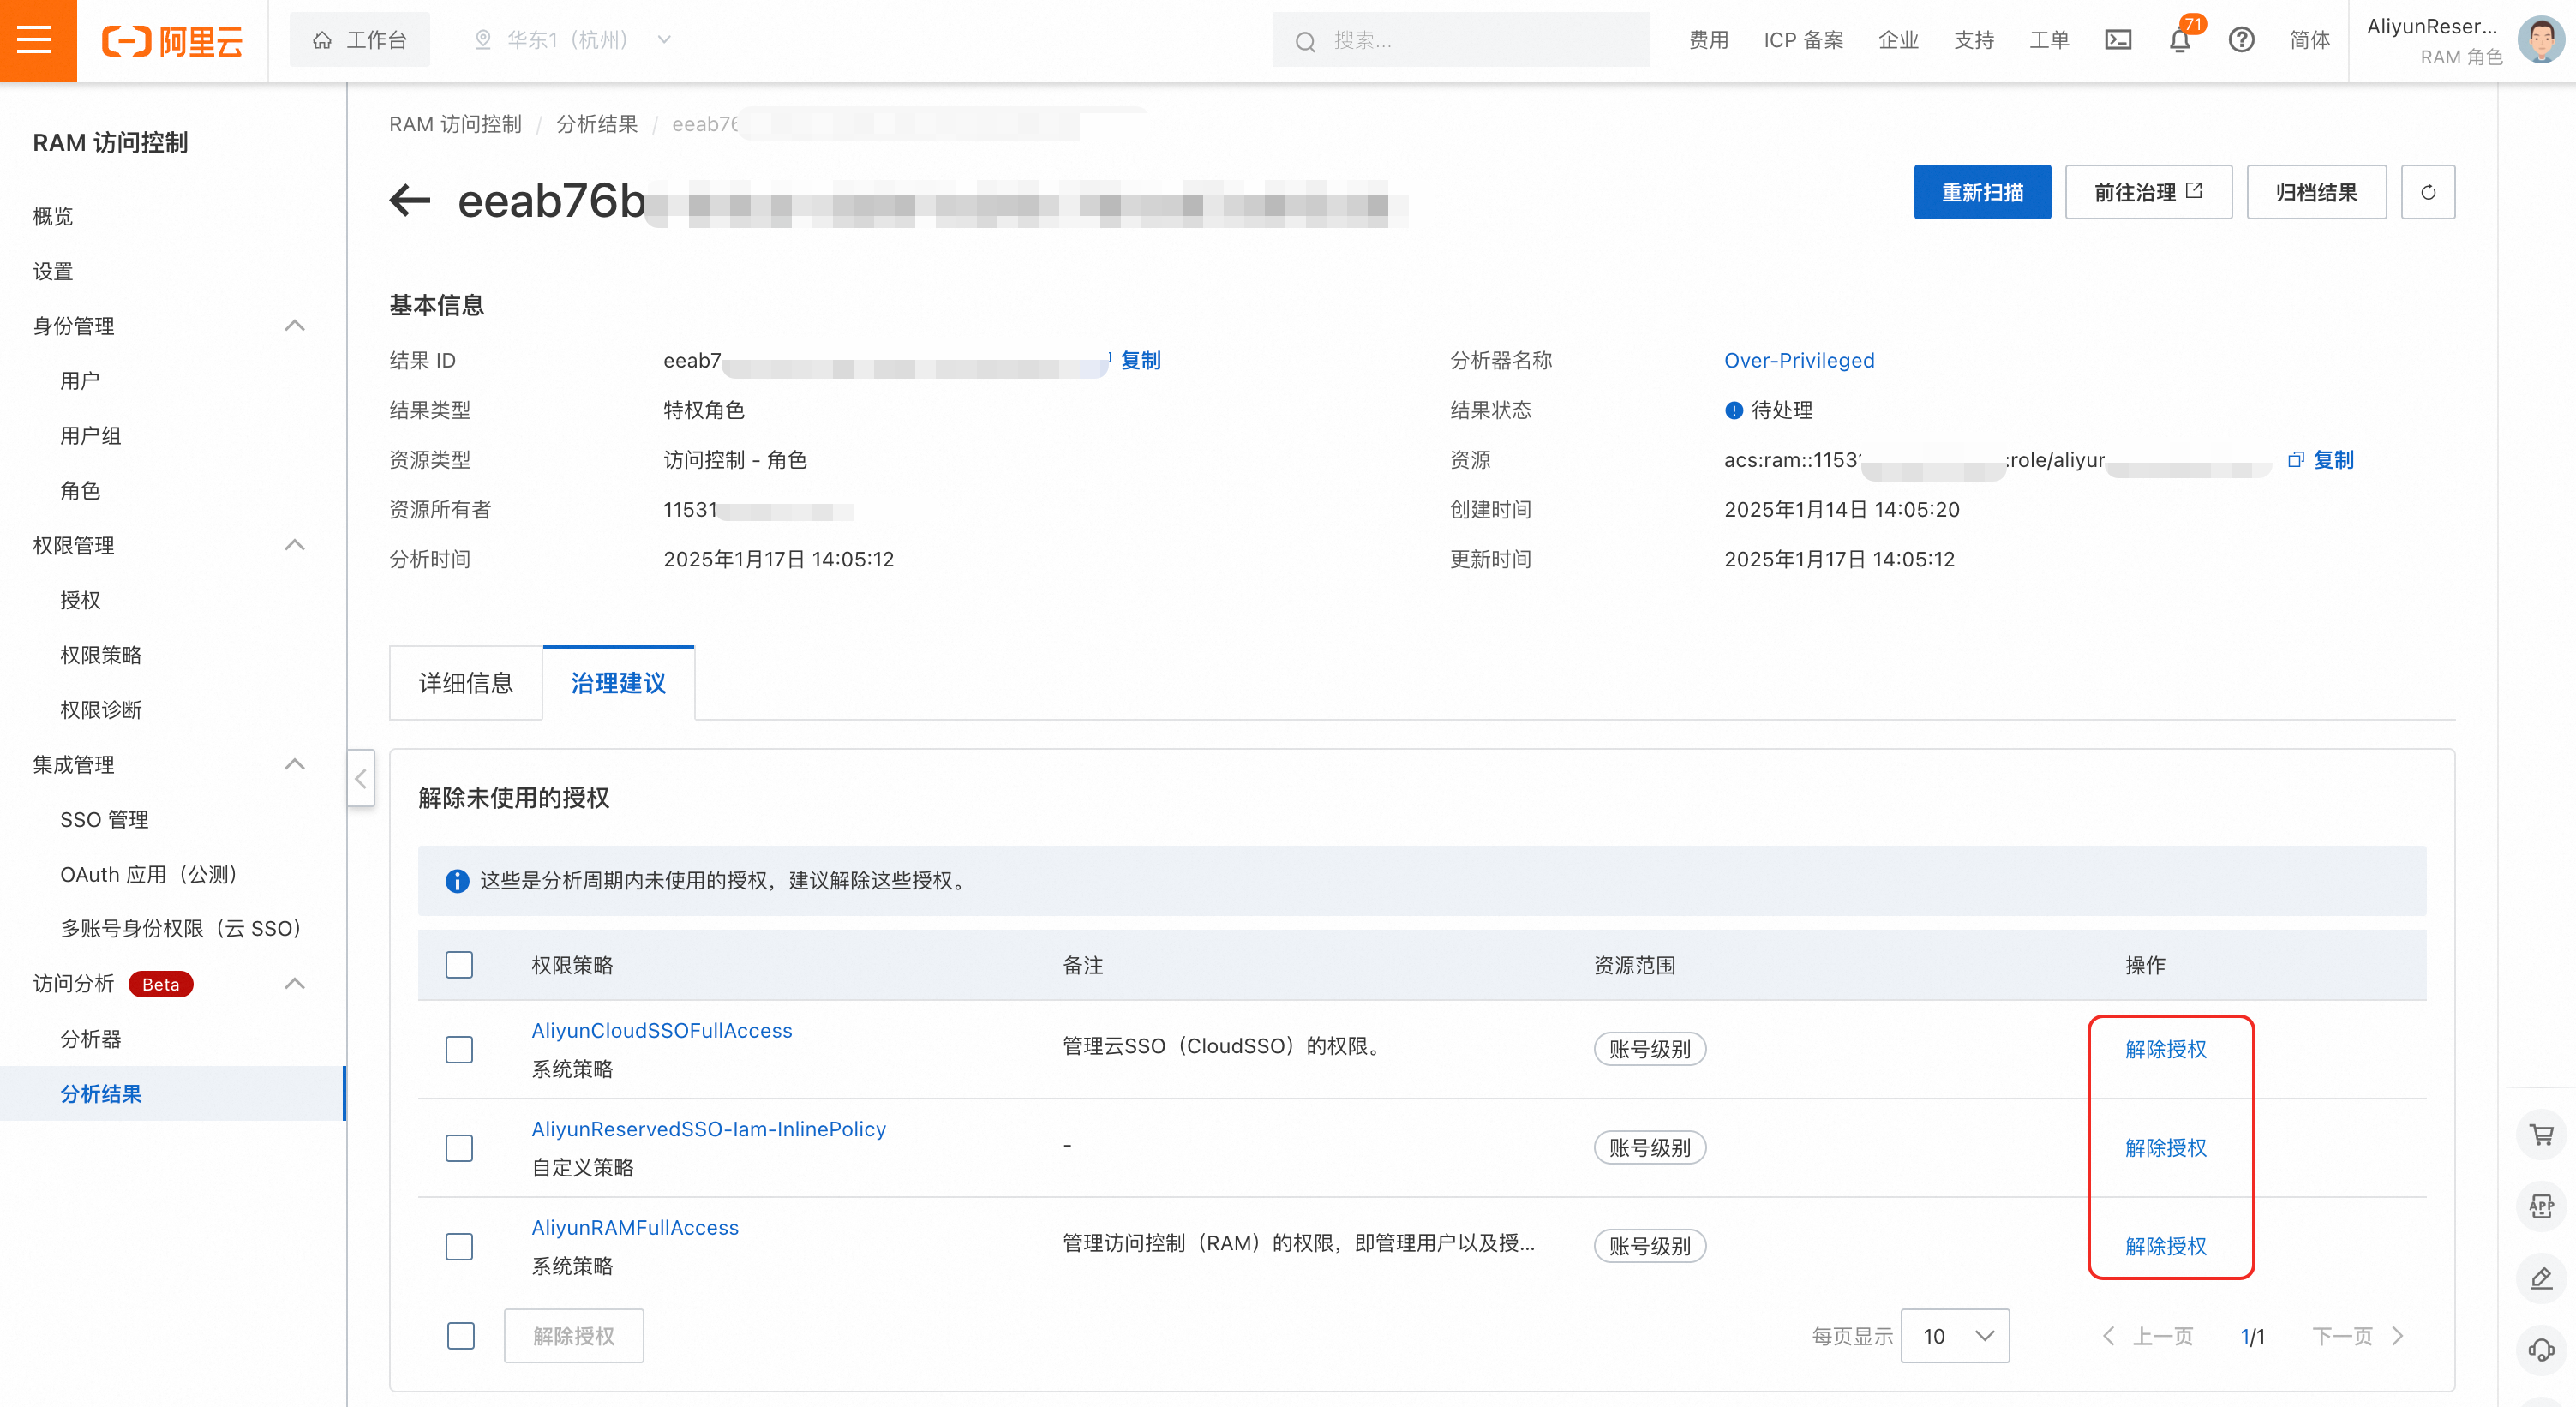The height and width of the screenshot is (1407, 2576).
Task: Select all policies with the header checkbox
Action: coord(459,965)
